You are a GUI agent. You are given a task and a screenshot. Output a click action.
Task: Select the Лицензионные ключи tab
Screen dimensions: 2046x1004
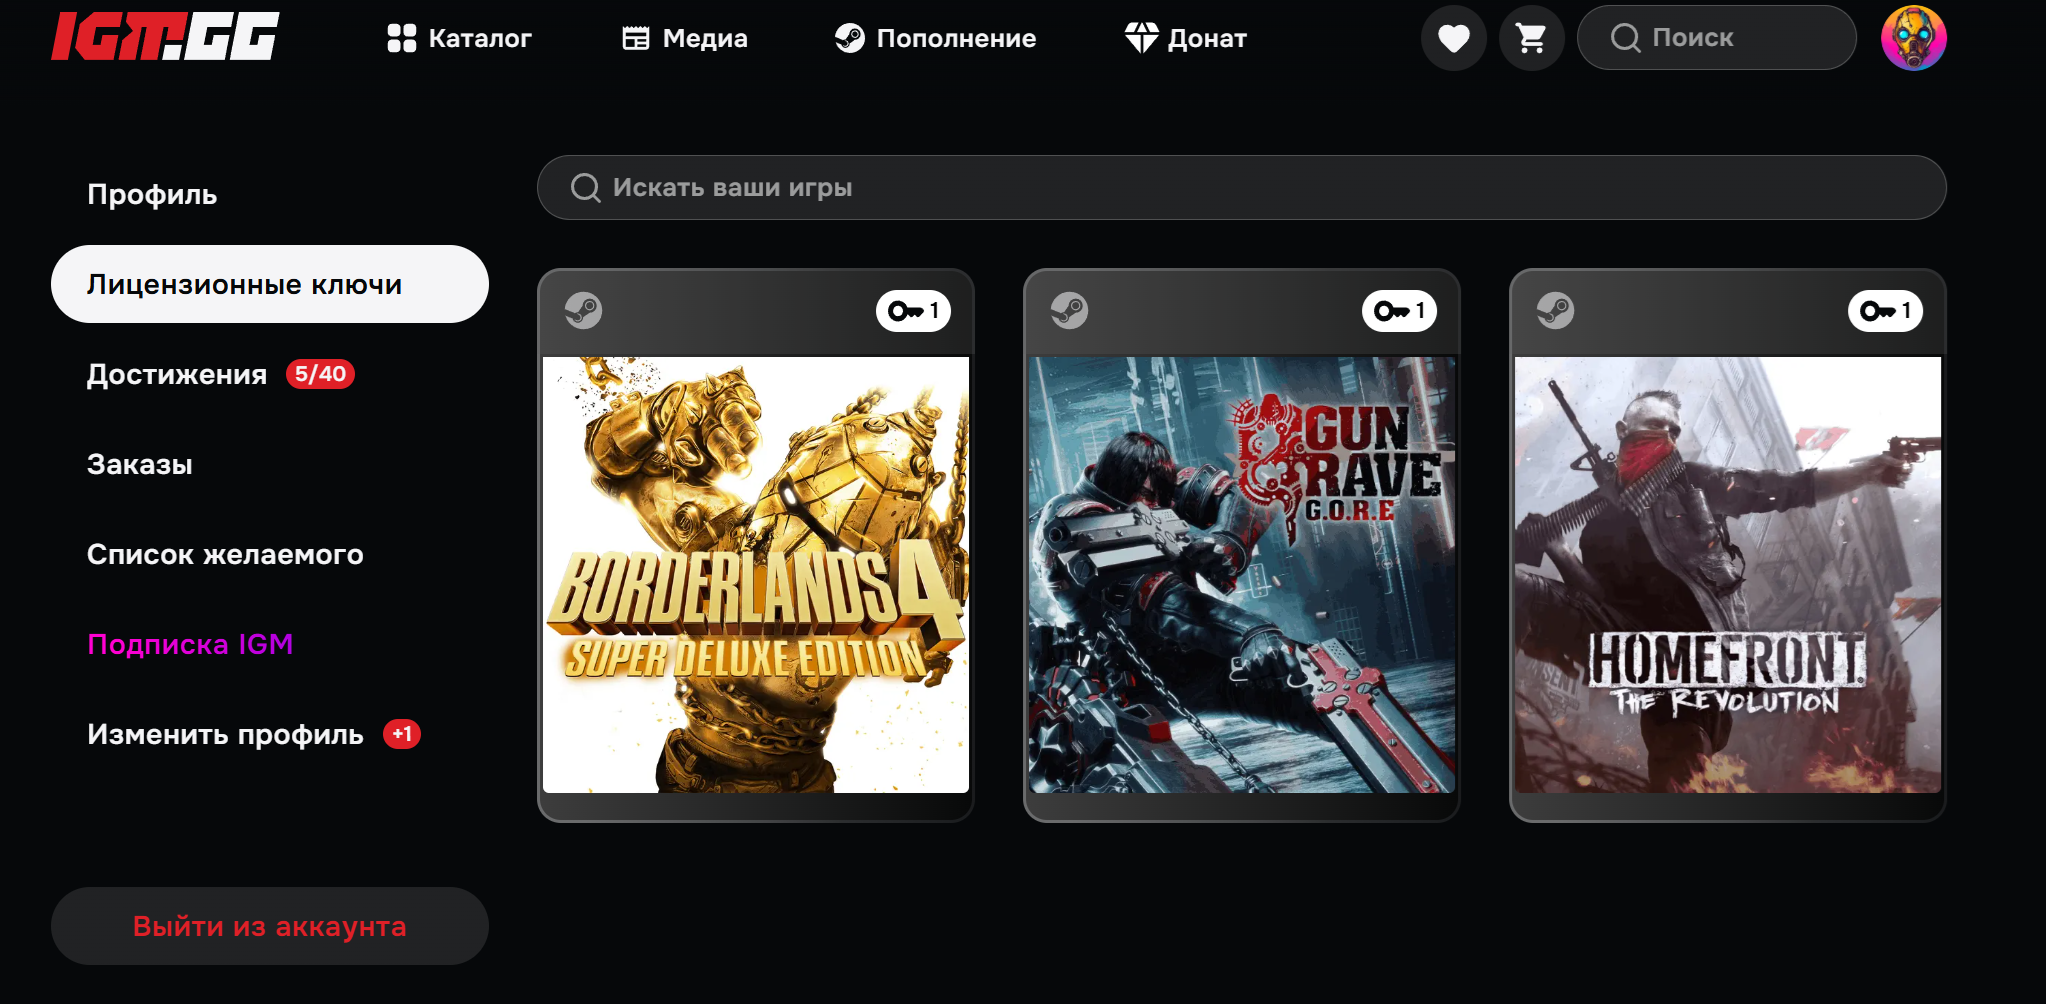tap(270, 284)
